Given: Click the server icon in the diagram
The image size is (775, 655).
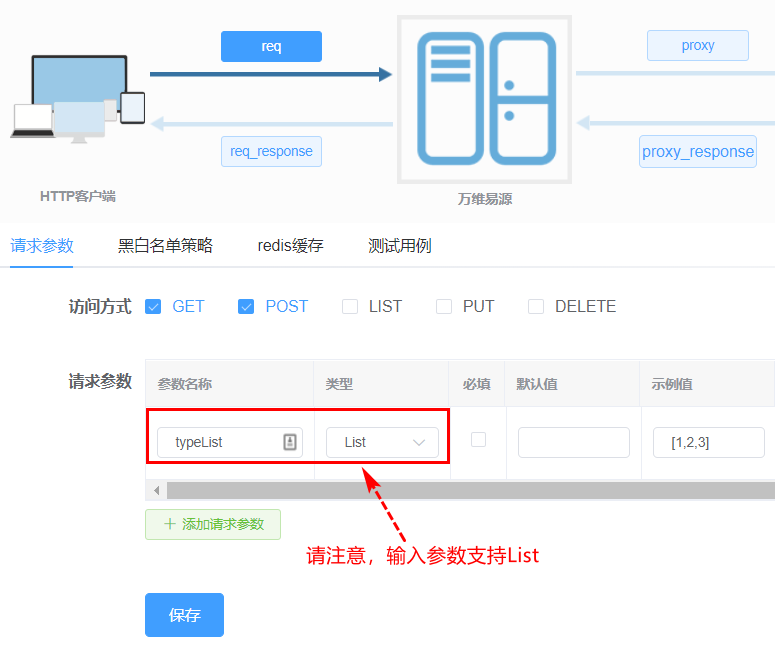Looking at the screenshot, I should click(484, 98).
